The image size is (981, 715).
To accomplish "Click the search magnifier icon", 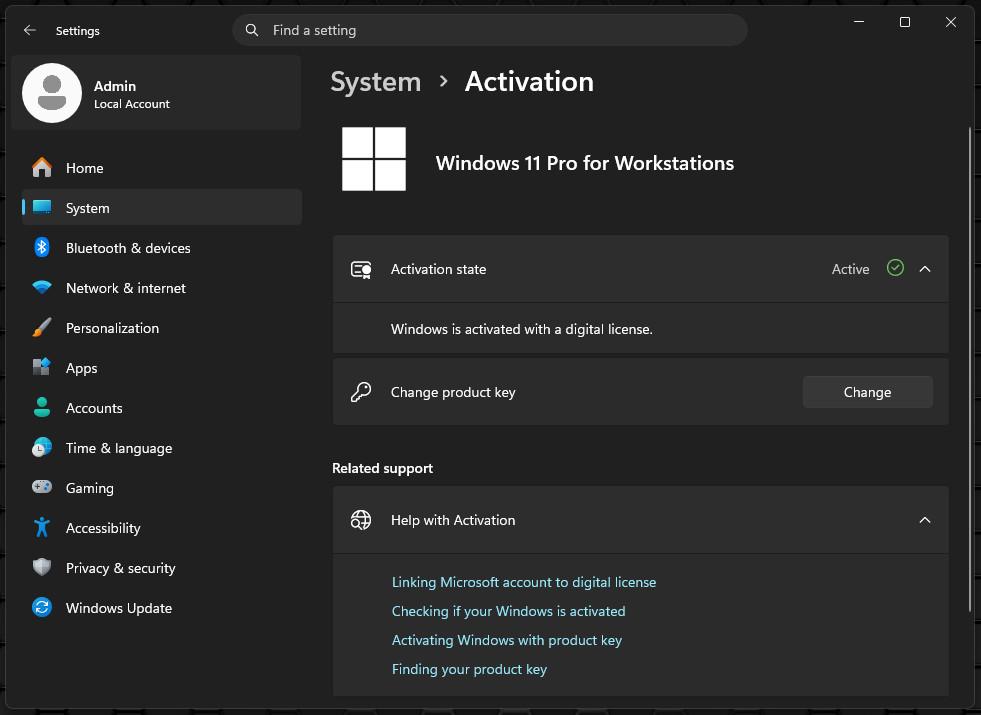I will click(x=252, y=30).
